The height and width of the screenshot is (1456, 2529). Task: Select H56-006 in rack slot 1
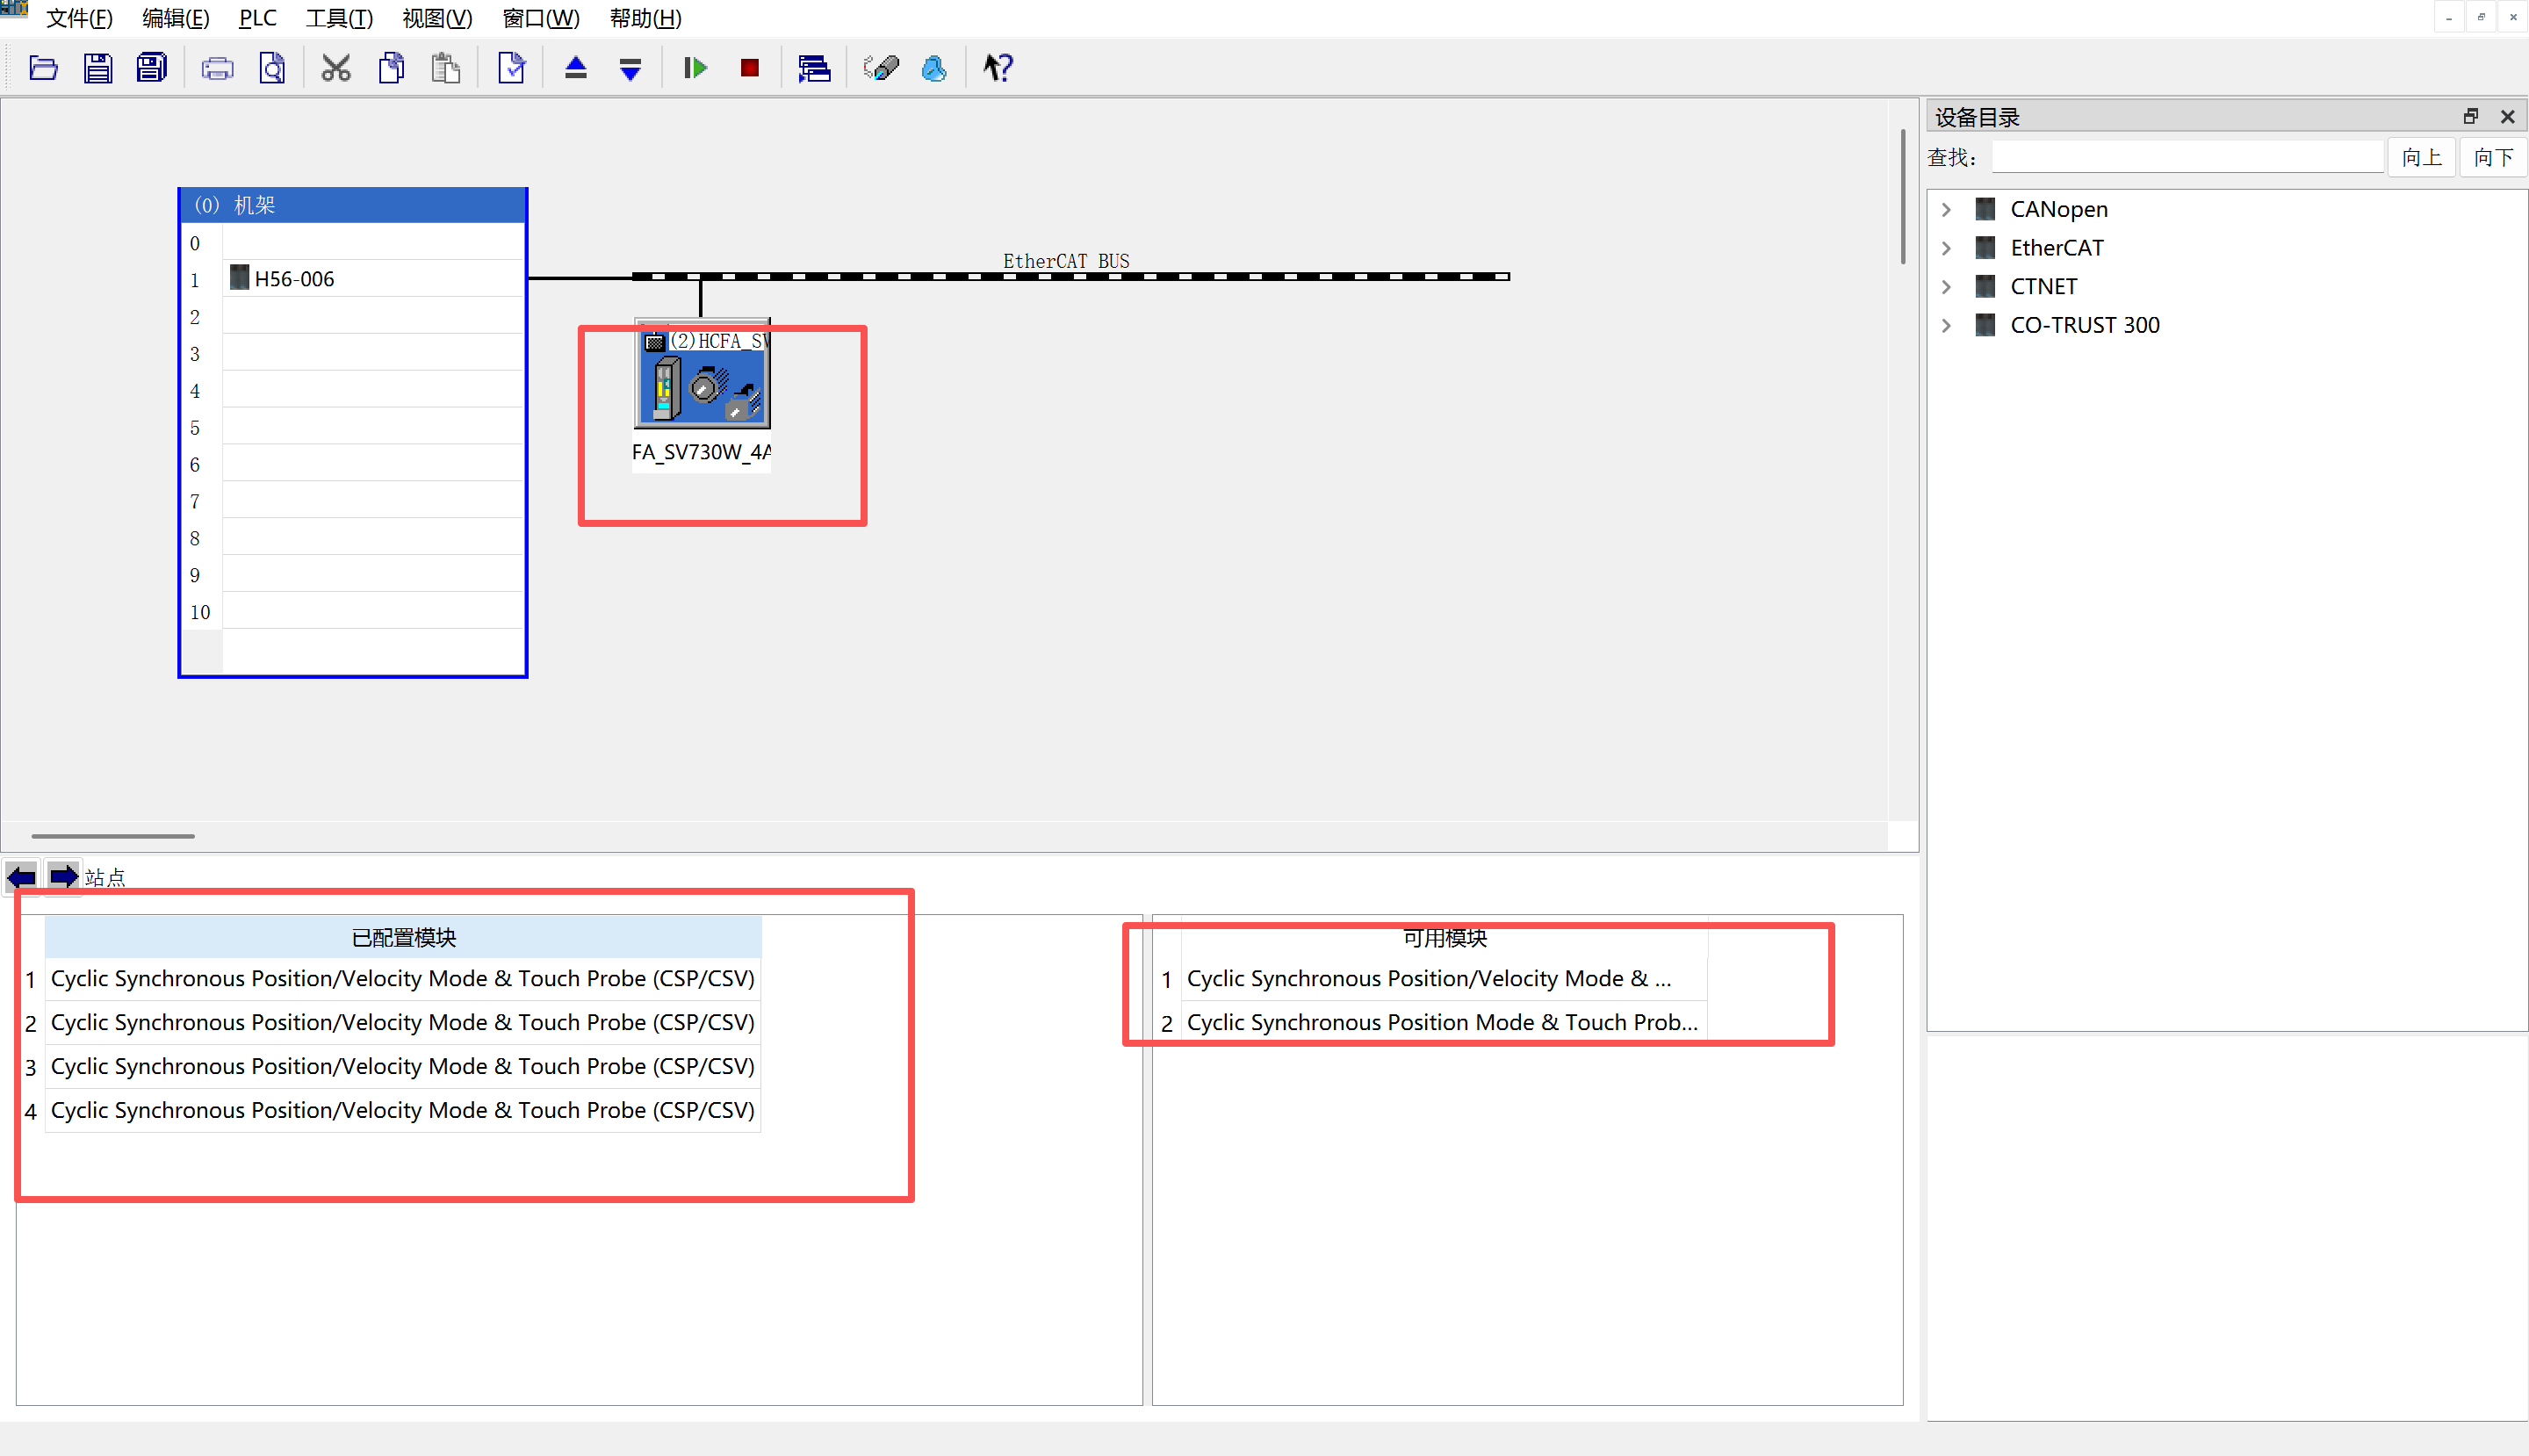(373, 279)
